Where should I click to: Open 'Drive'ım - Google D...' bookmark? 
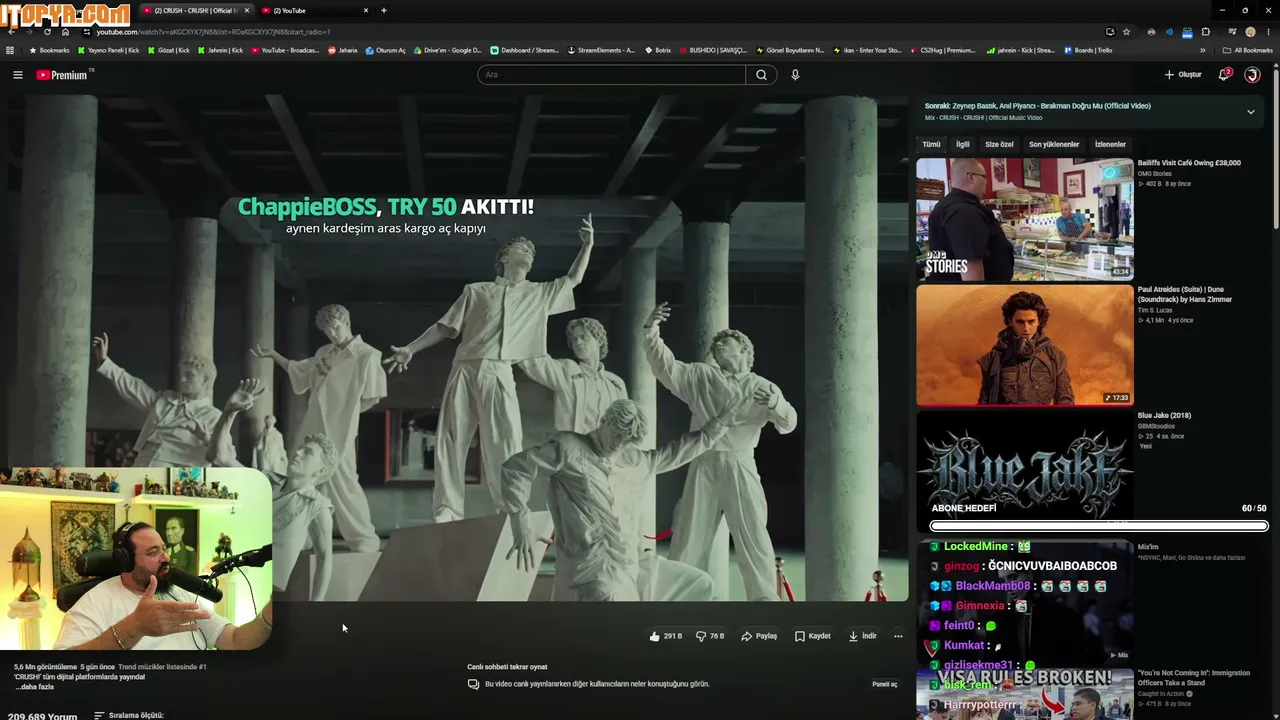448,50
